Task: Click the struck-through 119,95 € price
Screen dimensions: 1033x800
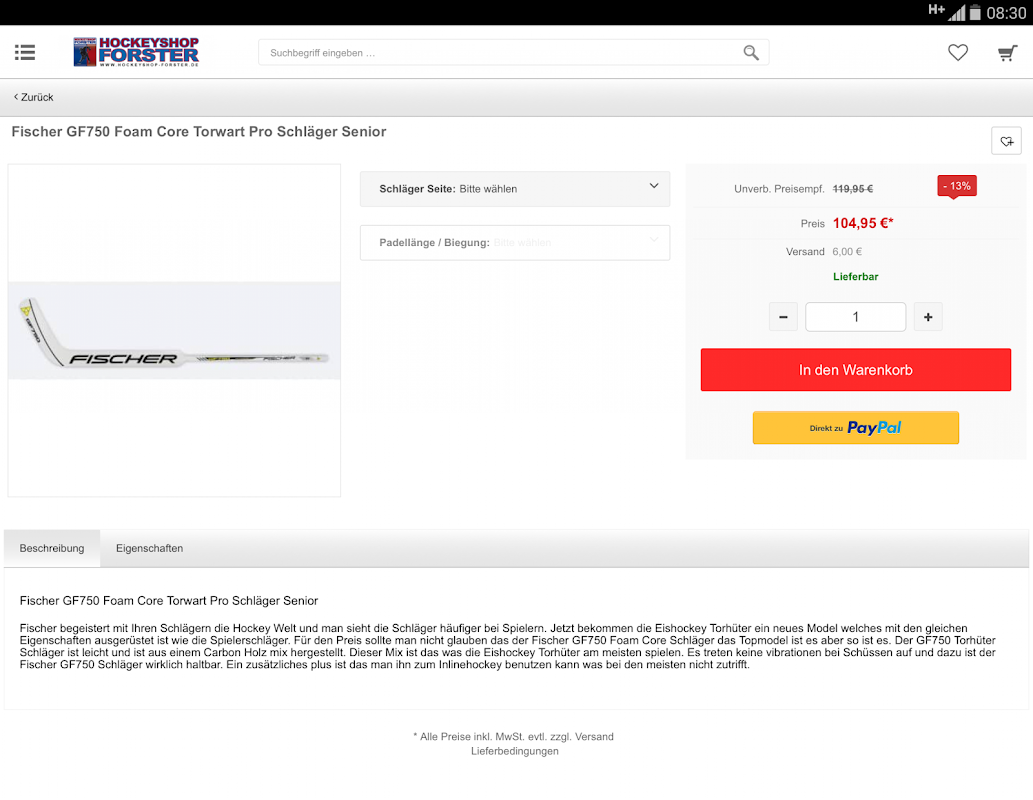Action: (x=852, y=189)
